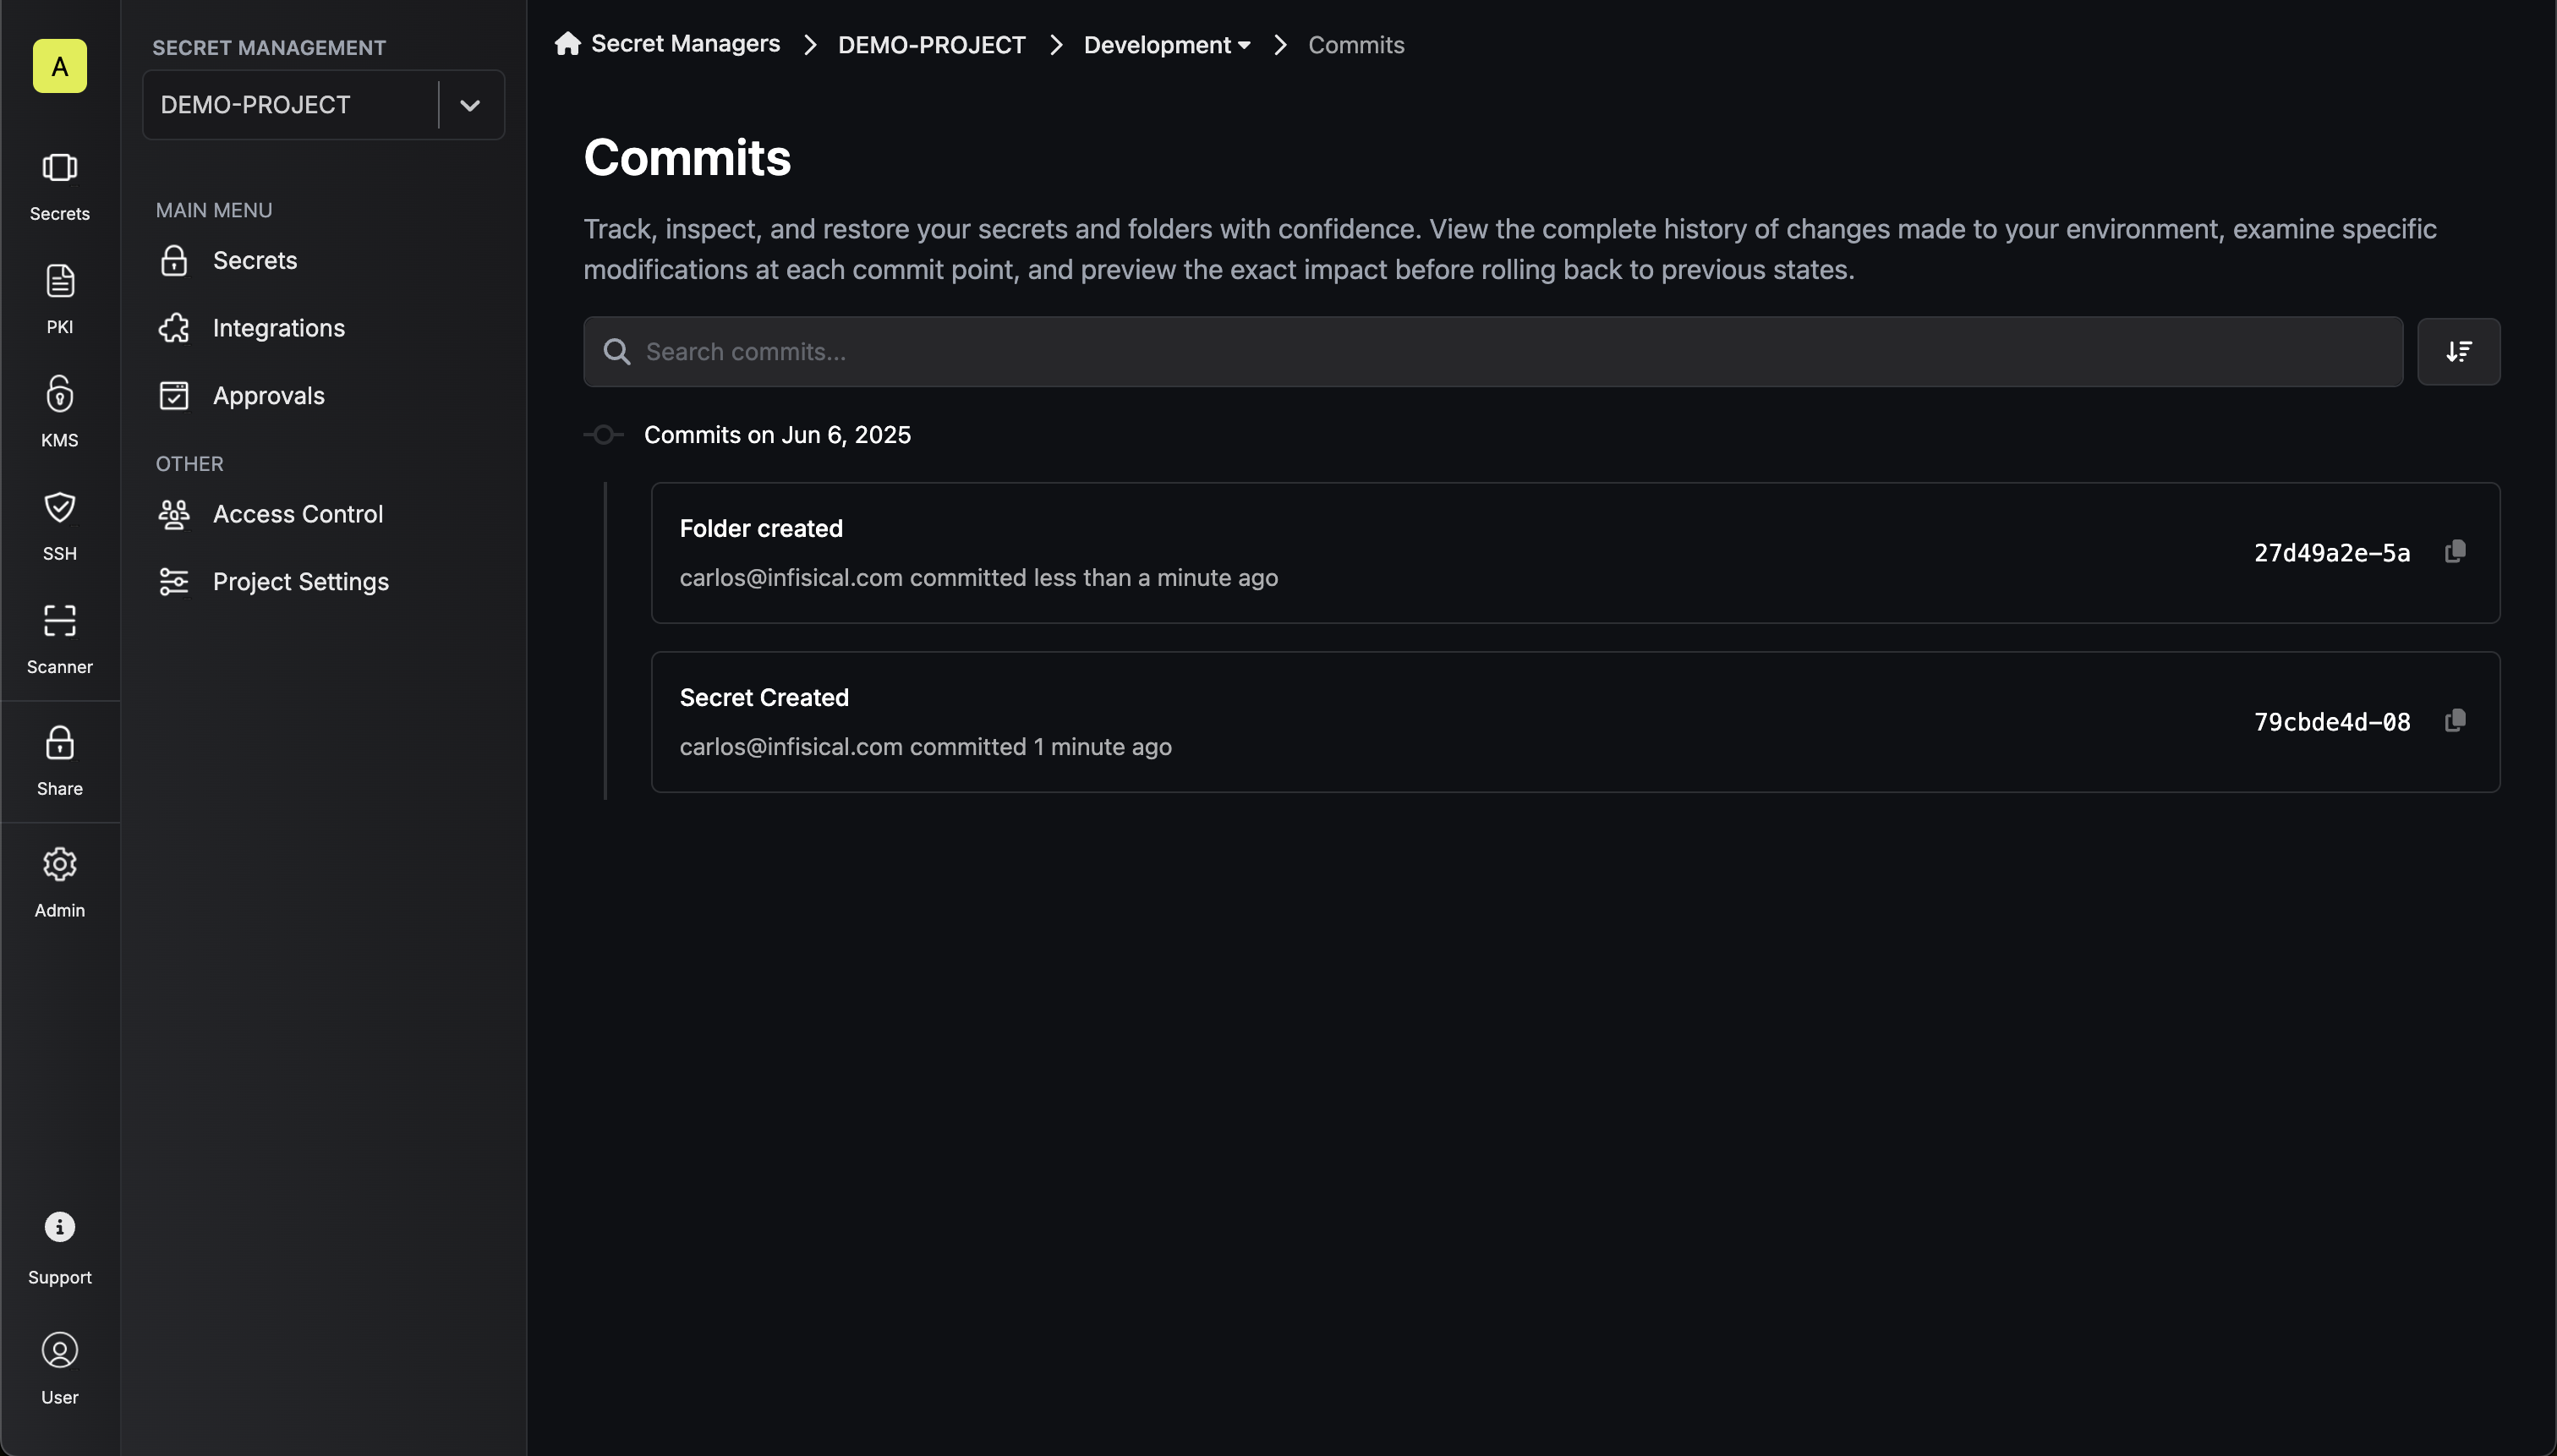The height and width of the screenshot is (1456, 2557).
Task: Click the home icon in breadcrumb
Action: point(568,44)
